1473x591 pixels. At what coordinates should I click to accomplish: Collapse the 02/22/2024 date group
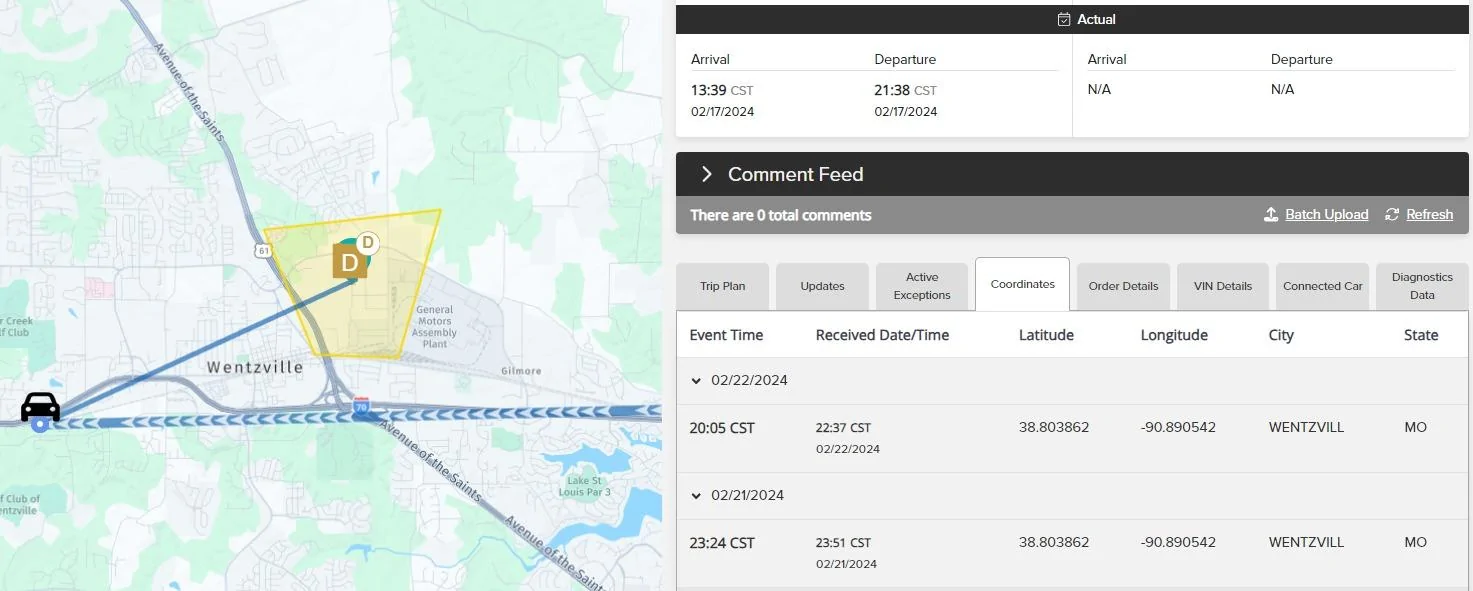pyautogui.click(x=696, y=380)
